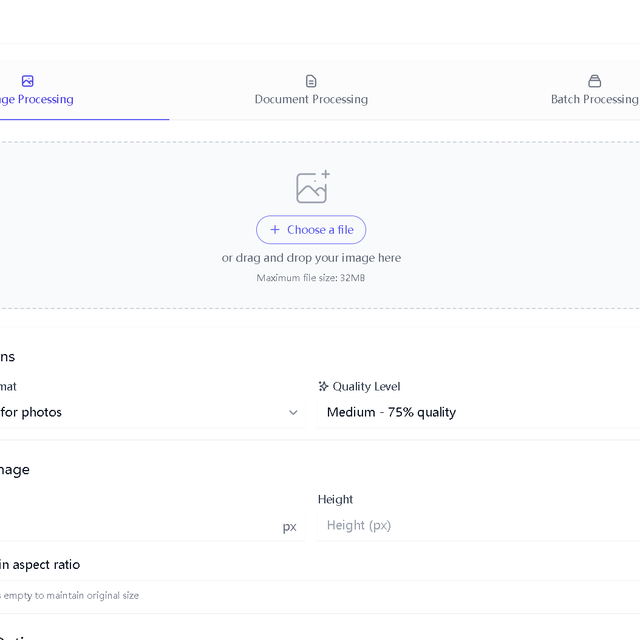Screen dimensions: 640x640
Task: Click the Document Processing page icon
Action: click(x=311, y=81)
